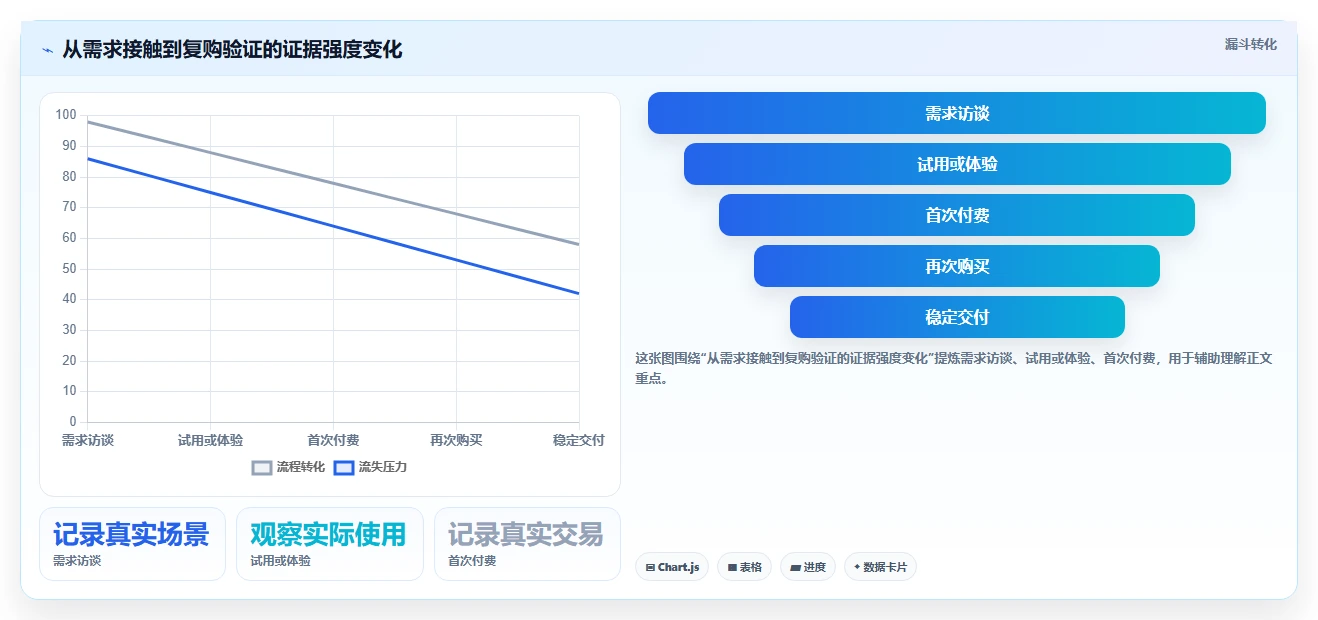Click x-axis label 稳定交付
This screenshot has height=620, width=1318.
click(x=579, y=440)
